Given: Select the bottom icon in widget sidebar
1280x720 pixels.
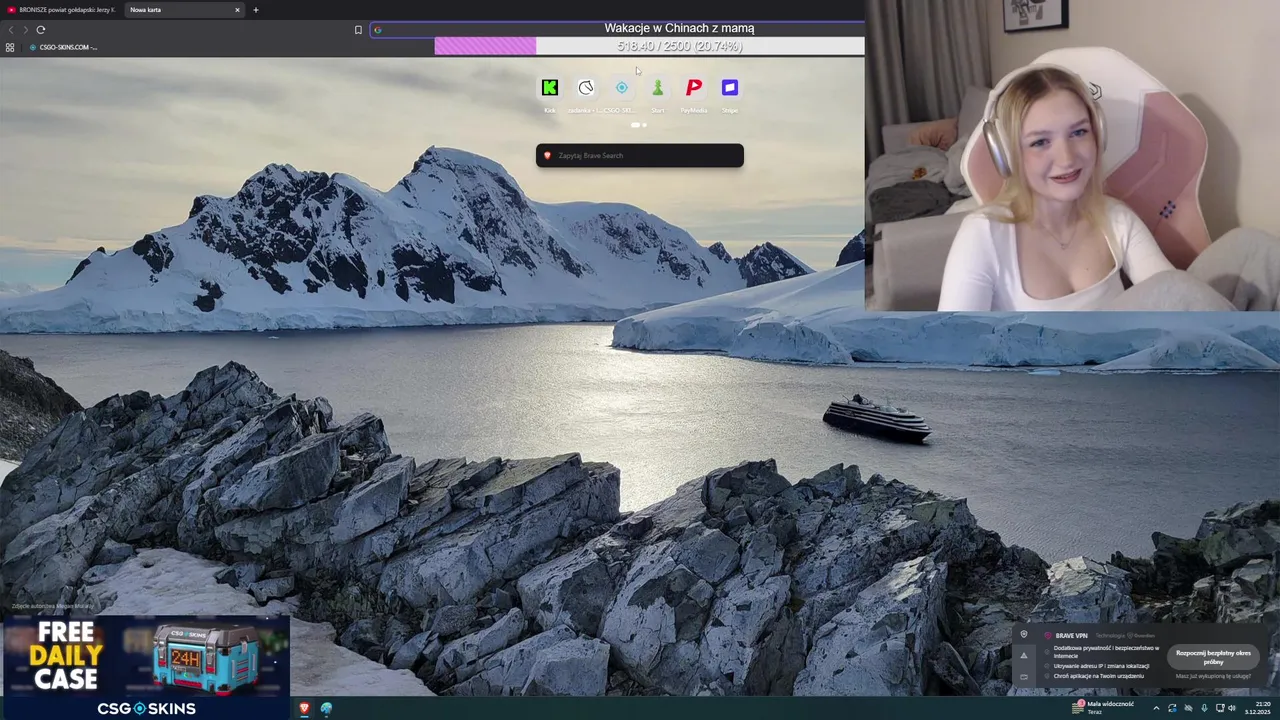Looking at the screenshot, I should click(1023, 677).
